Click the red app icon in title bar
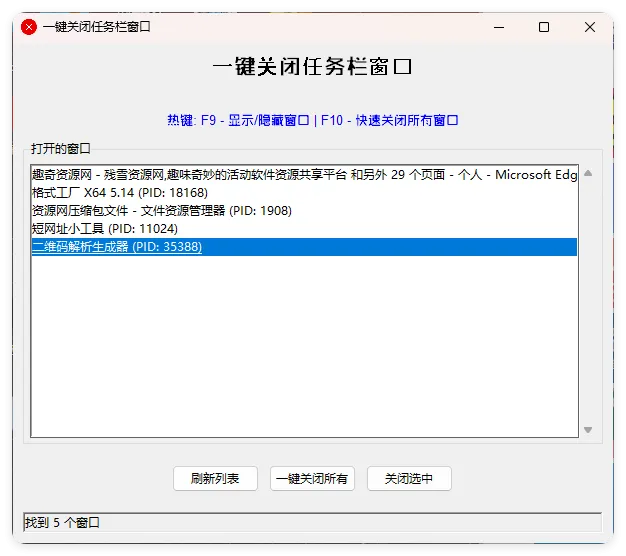The image size is (626, 556). point(29,27)
